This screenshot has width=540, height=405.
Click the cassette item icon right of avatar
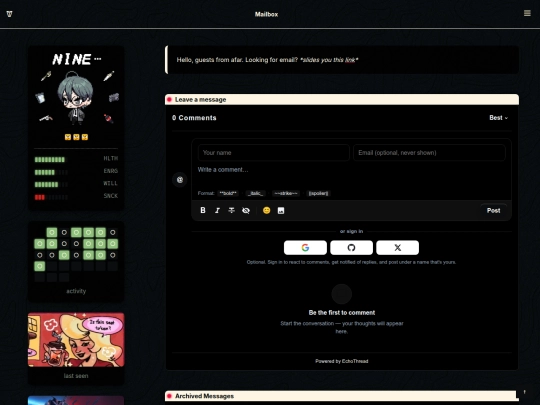(114, 97)
